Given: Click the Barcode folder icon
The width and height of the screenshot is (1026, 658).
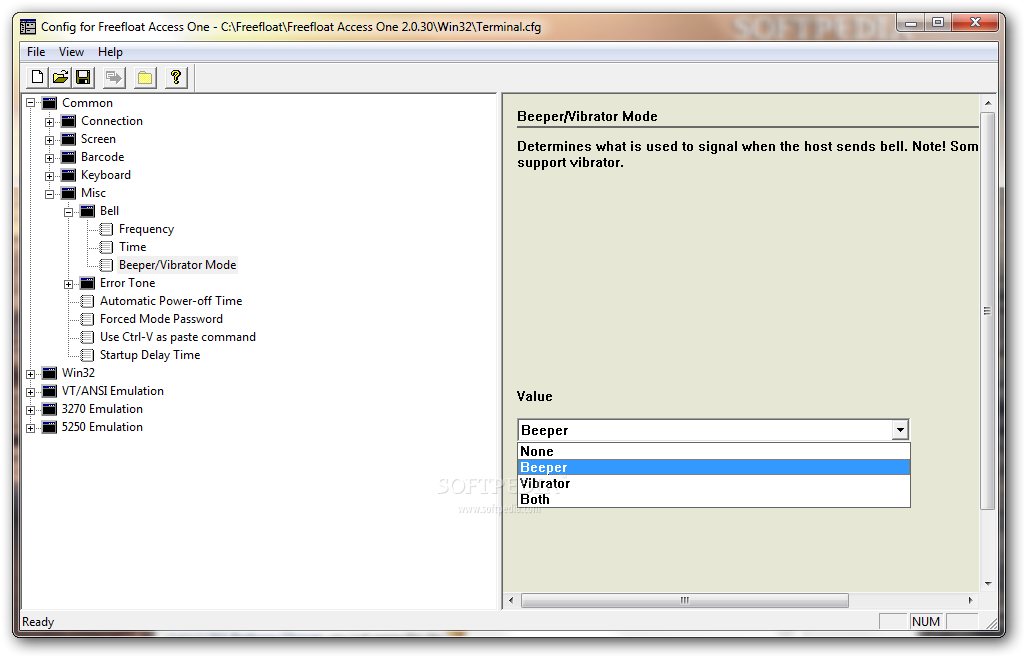Looking at the screenshot, I should point(69,158).
